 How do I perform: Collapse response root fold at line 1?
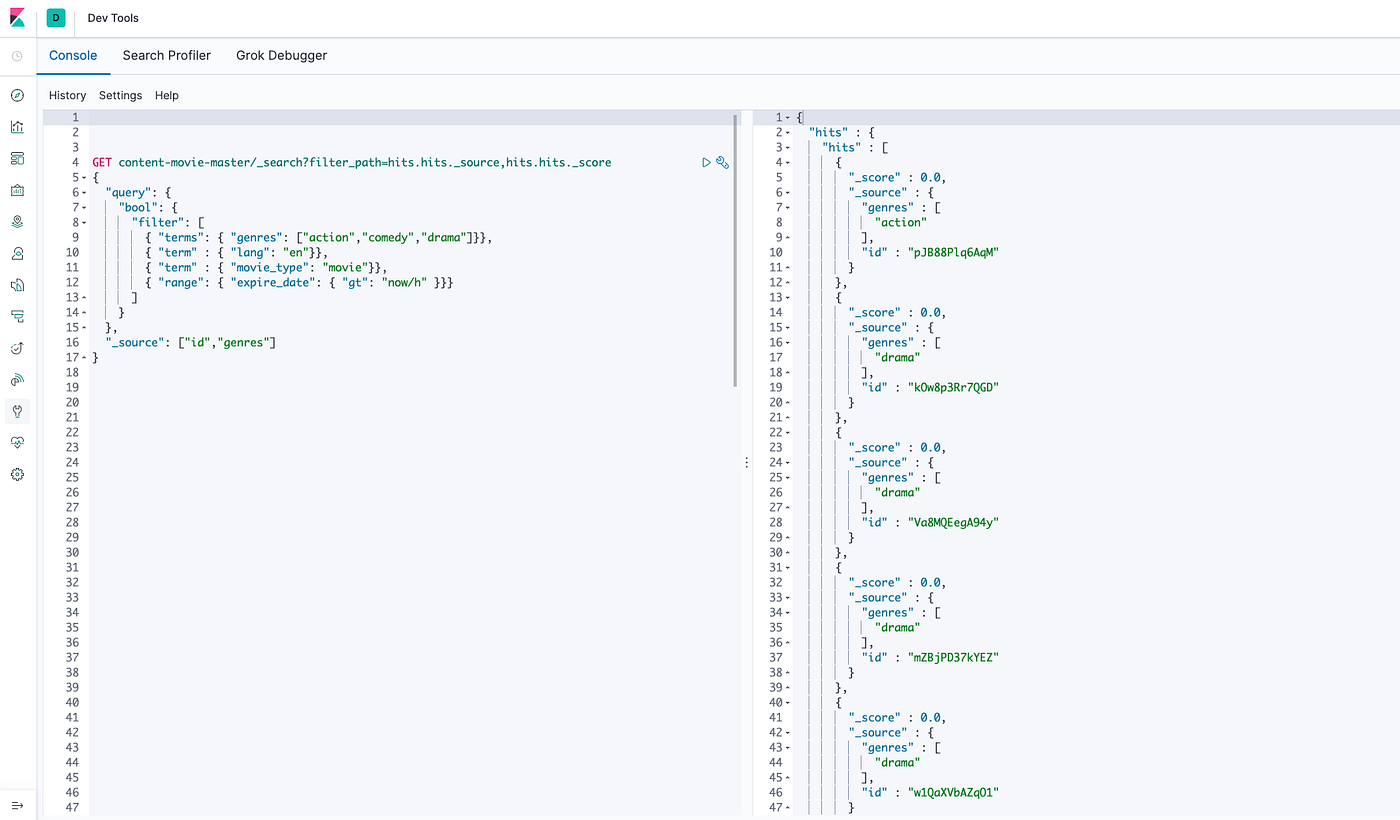click(790, 118)
